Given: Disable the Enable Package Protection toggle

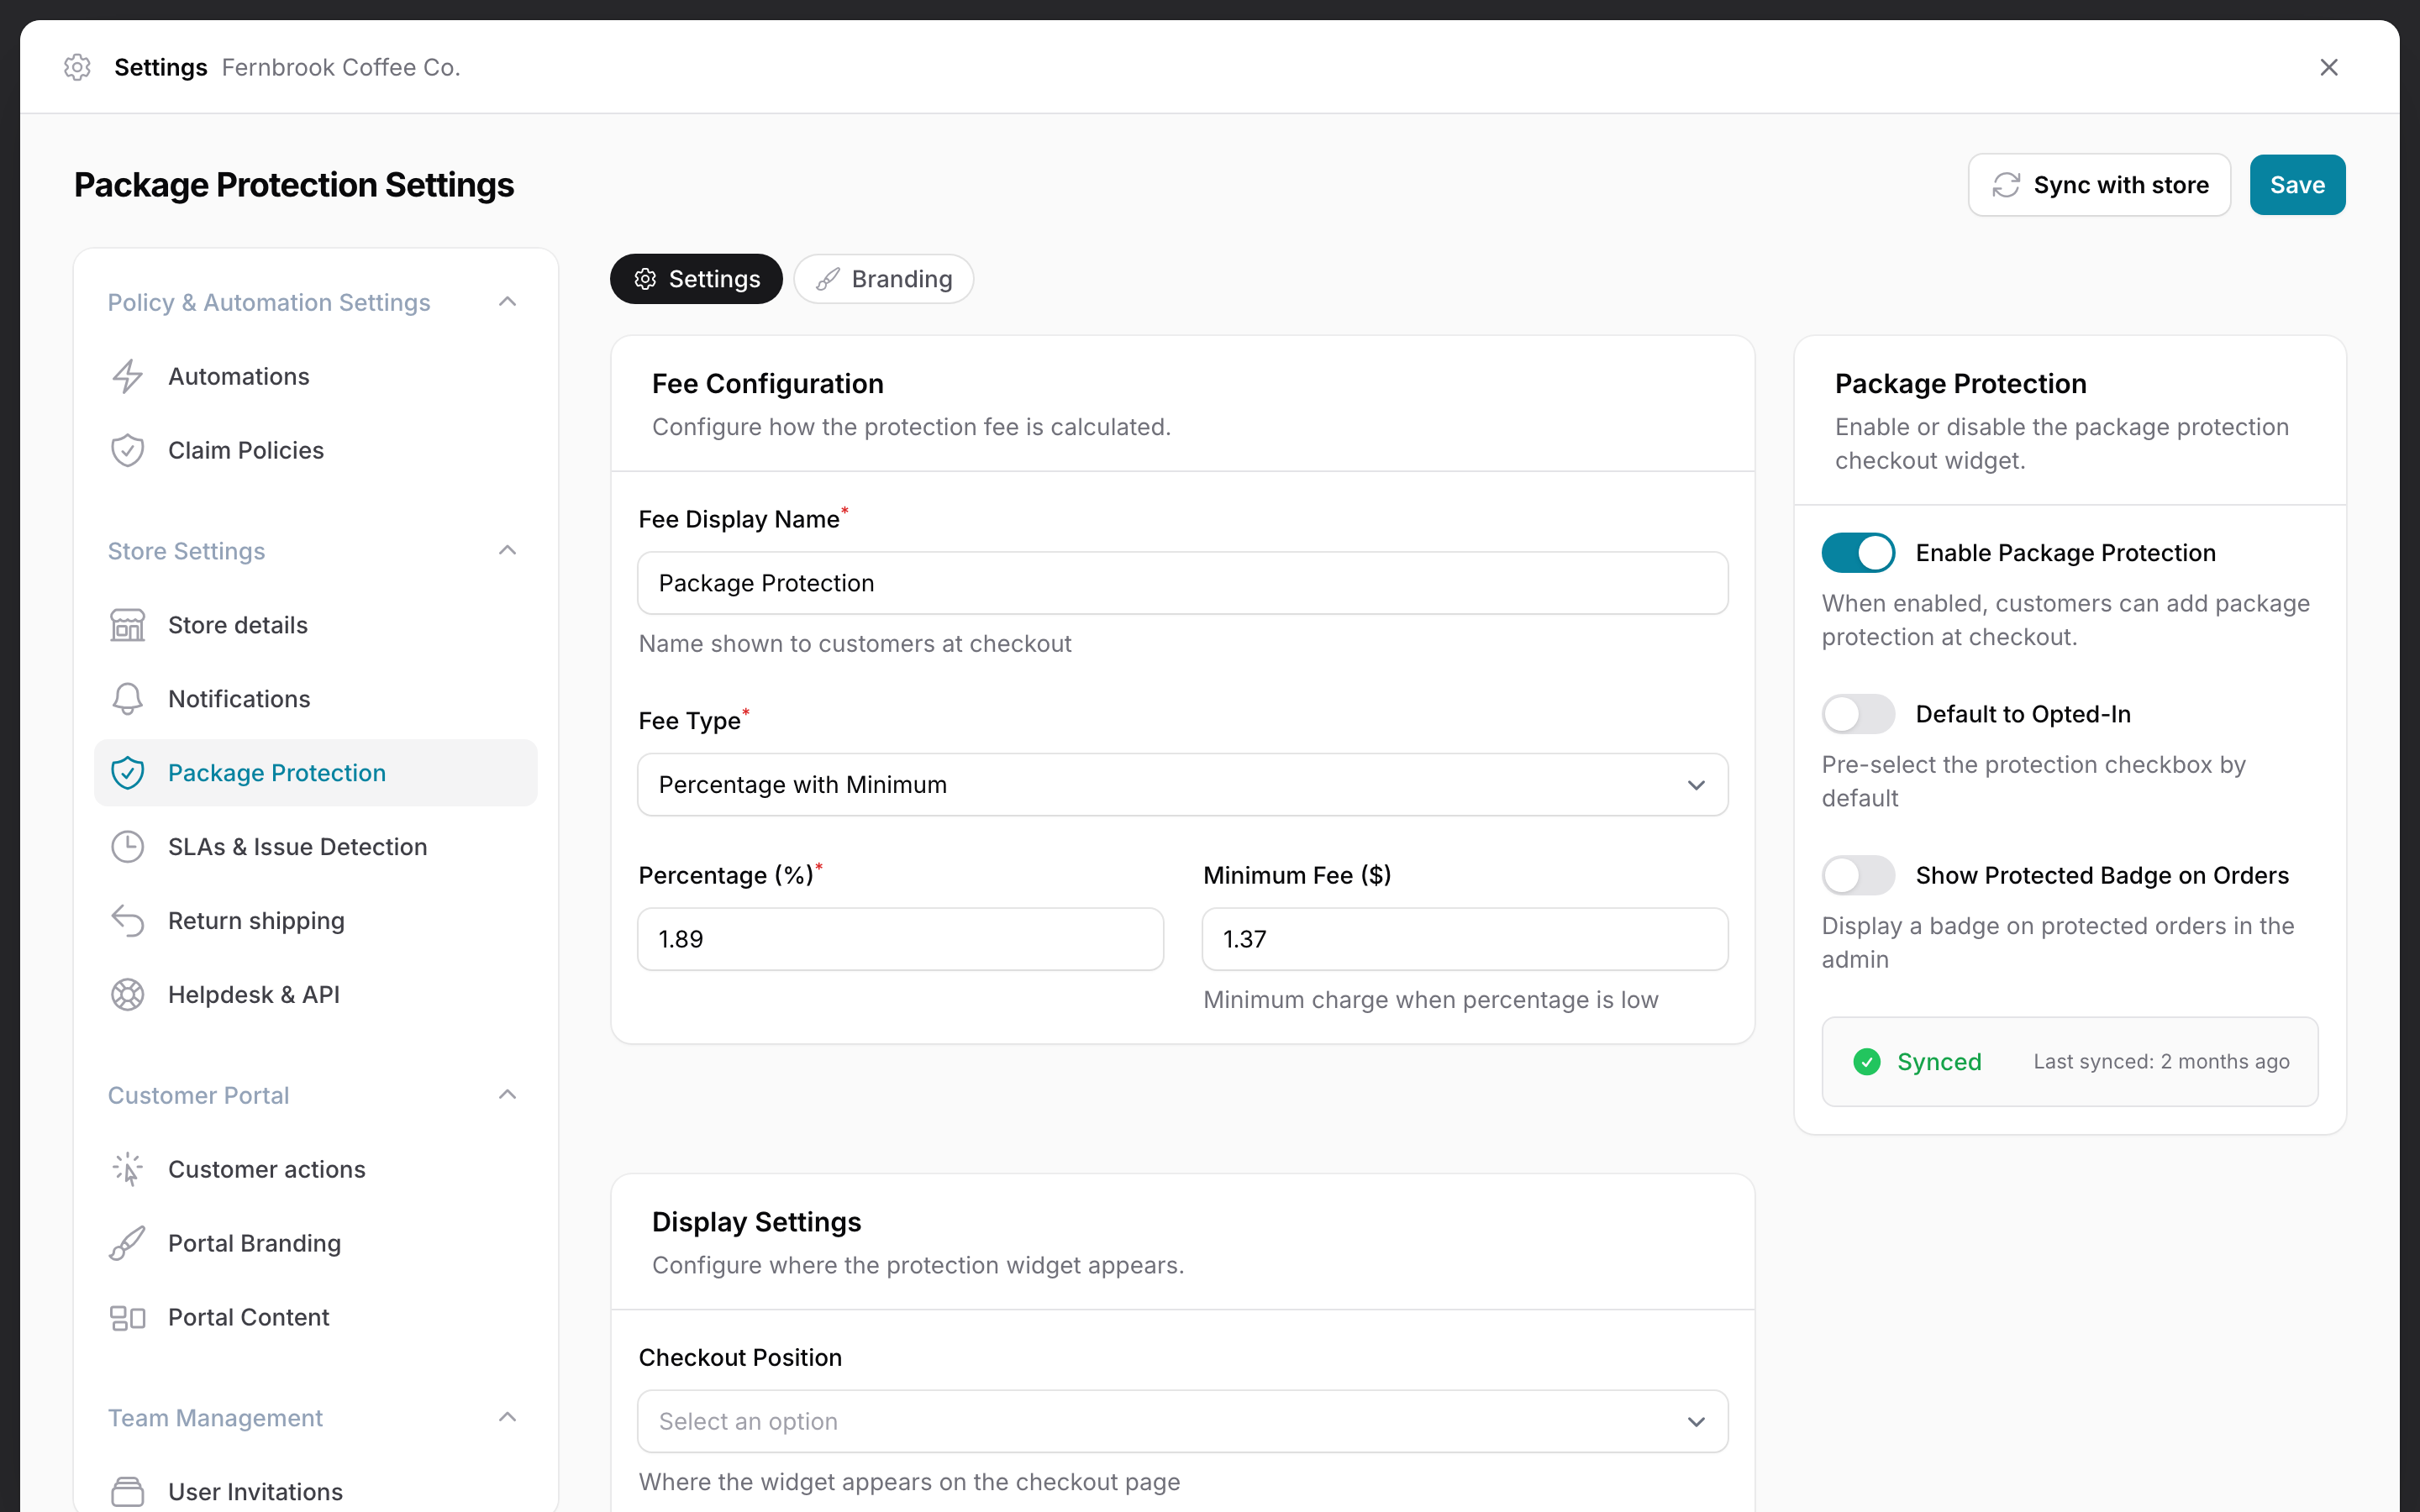Looking at the screenshot, I should pyautogui.click(x=1858, y=553).
